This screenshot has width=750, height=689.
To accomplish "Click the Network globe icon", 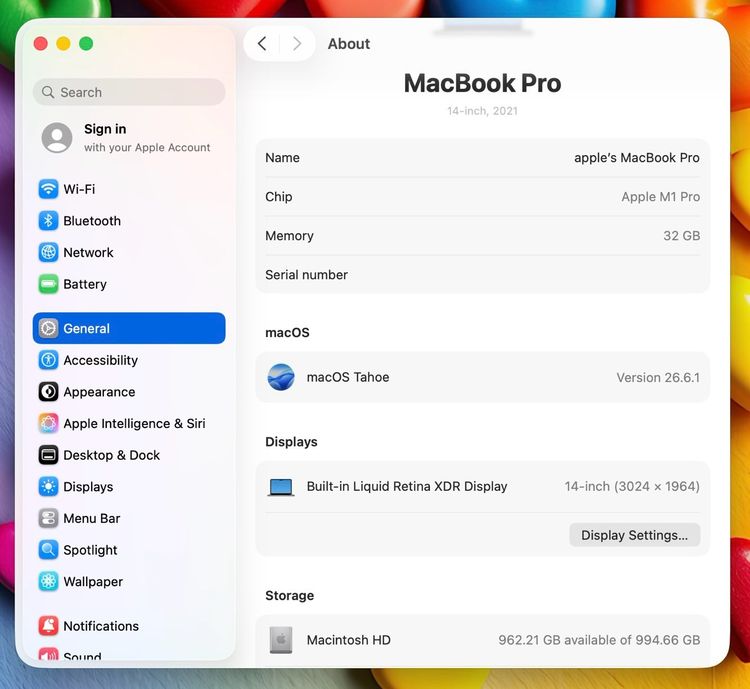I will [48, 252].
